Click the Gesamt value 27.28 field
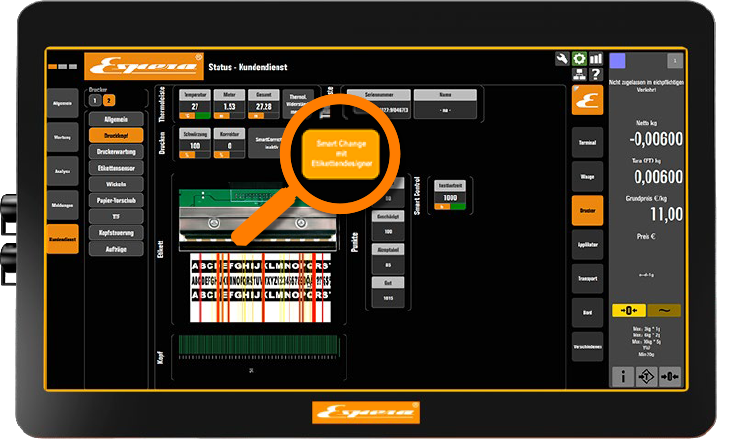 point(264,104)
